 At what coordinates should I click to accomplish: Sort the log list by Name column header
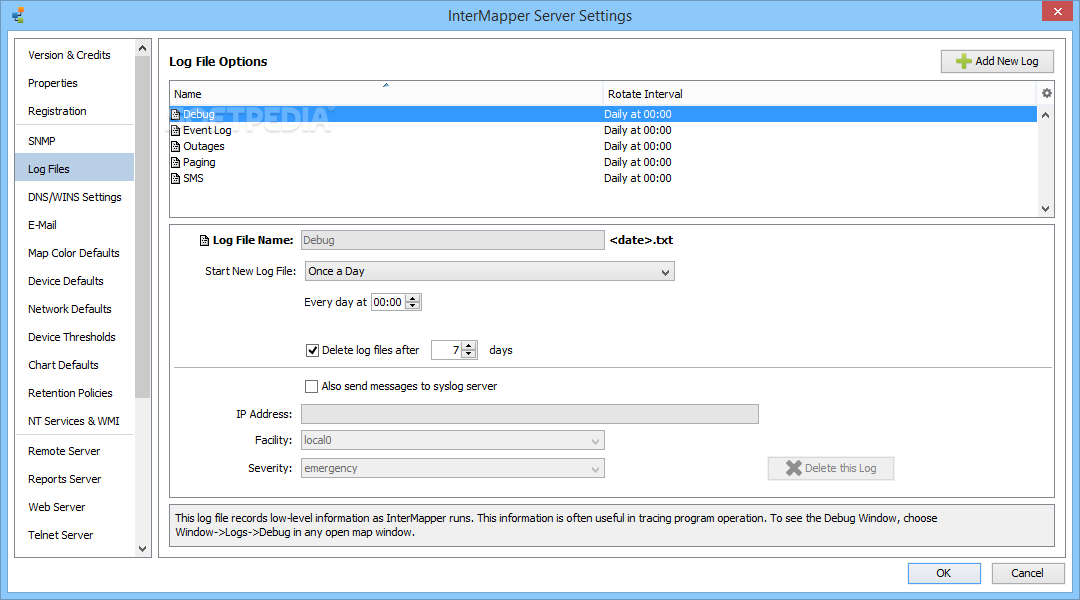point(386,94)
